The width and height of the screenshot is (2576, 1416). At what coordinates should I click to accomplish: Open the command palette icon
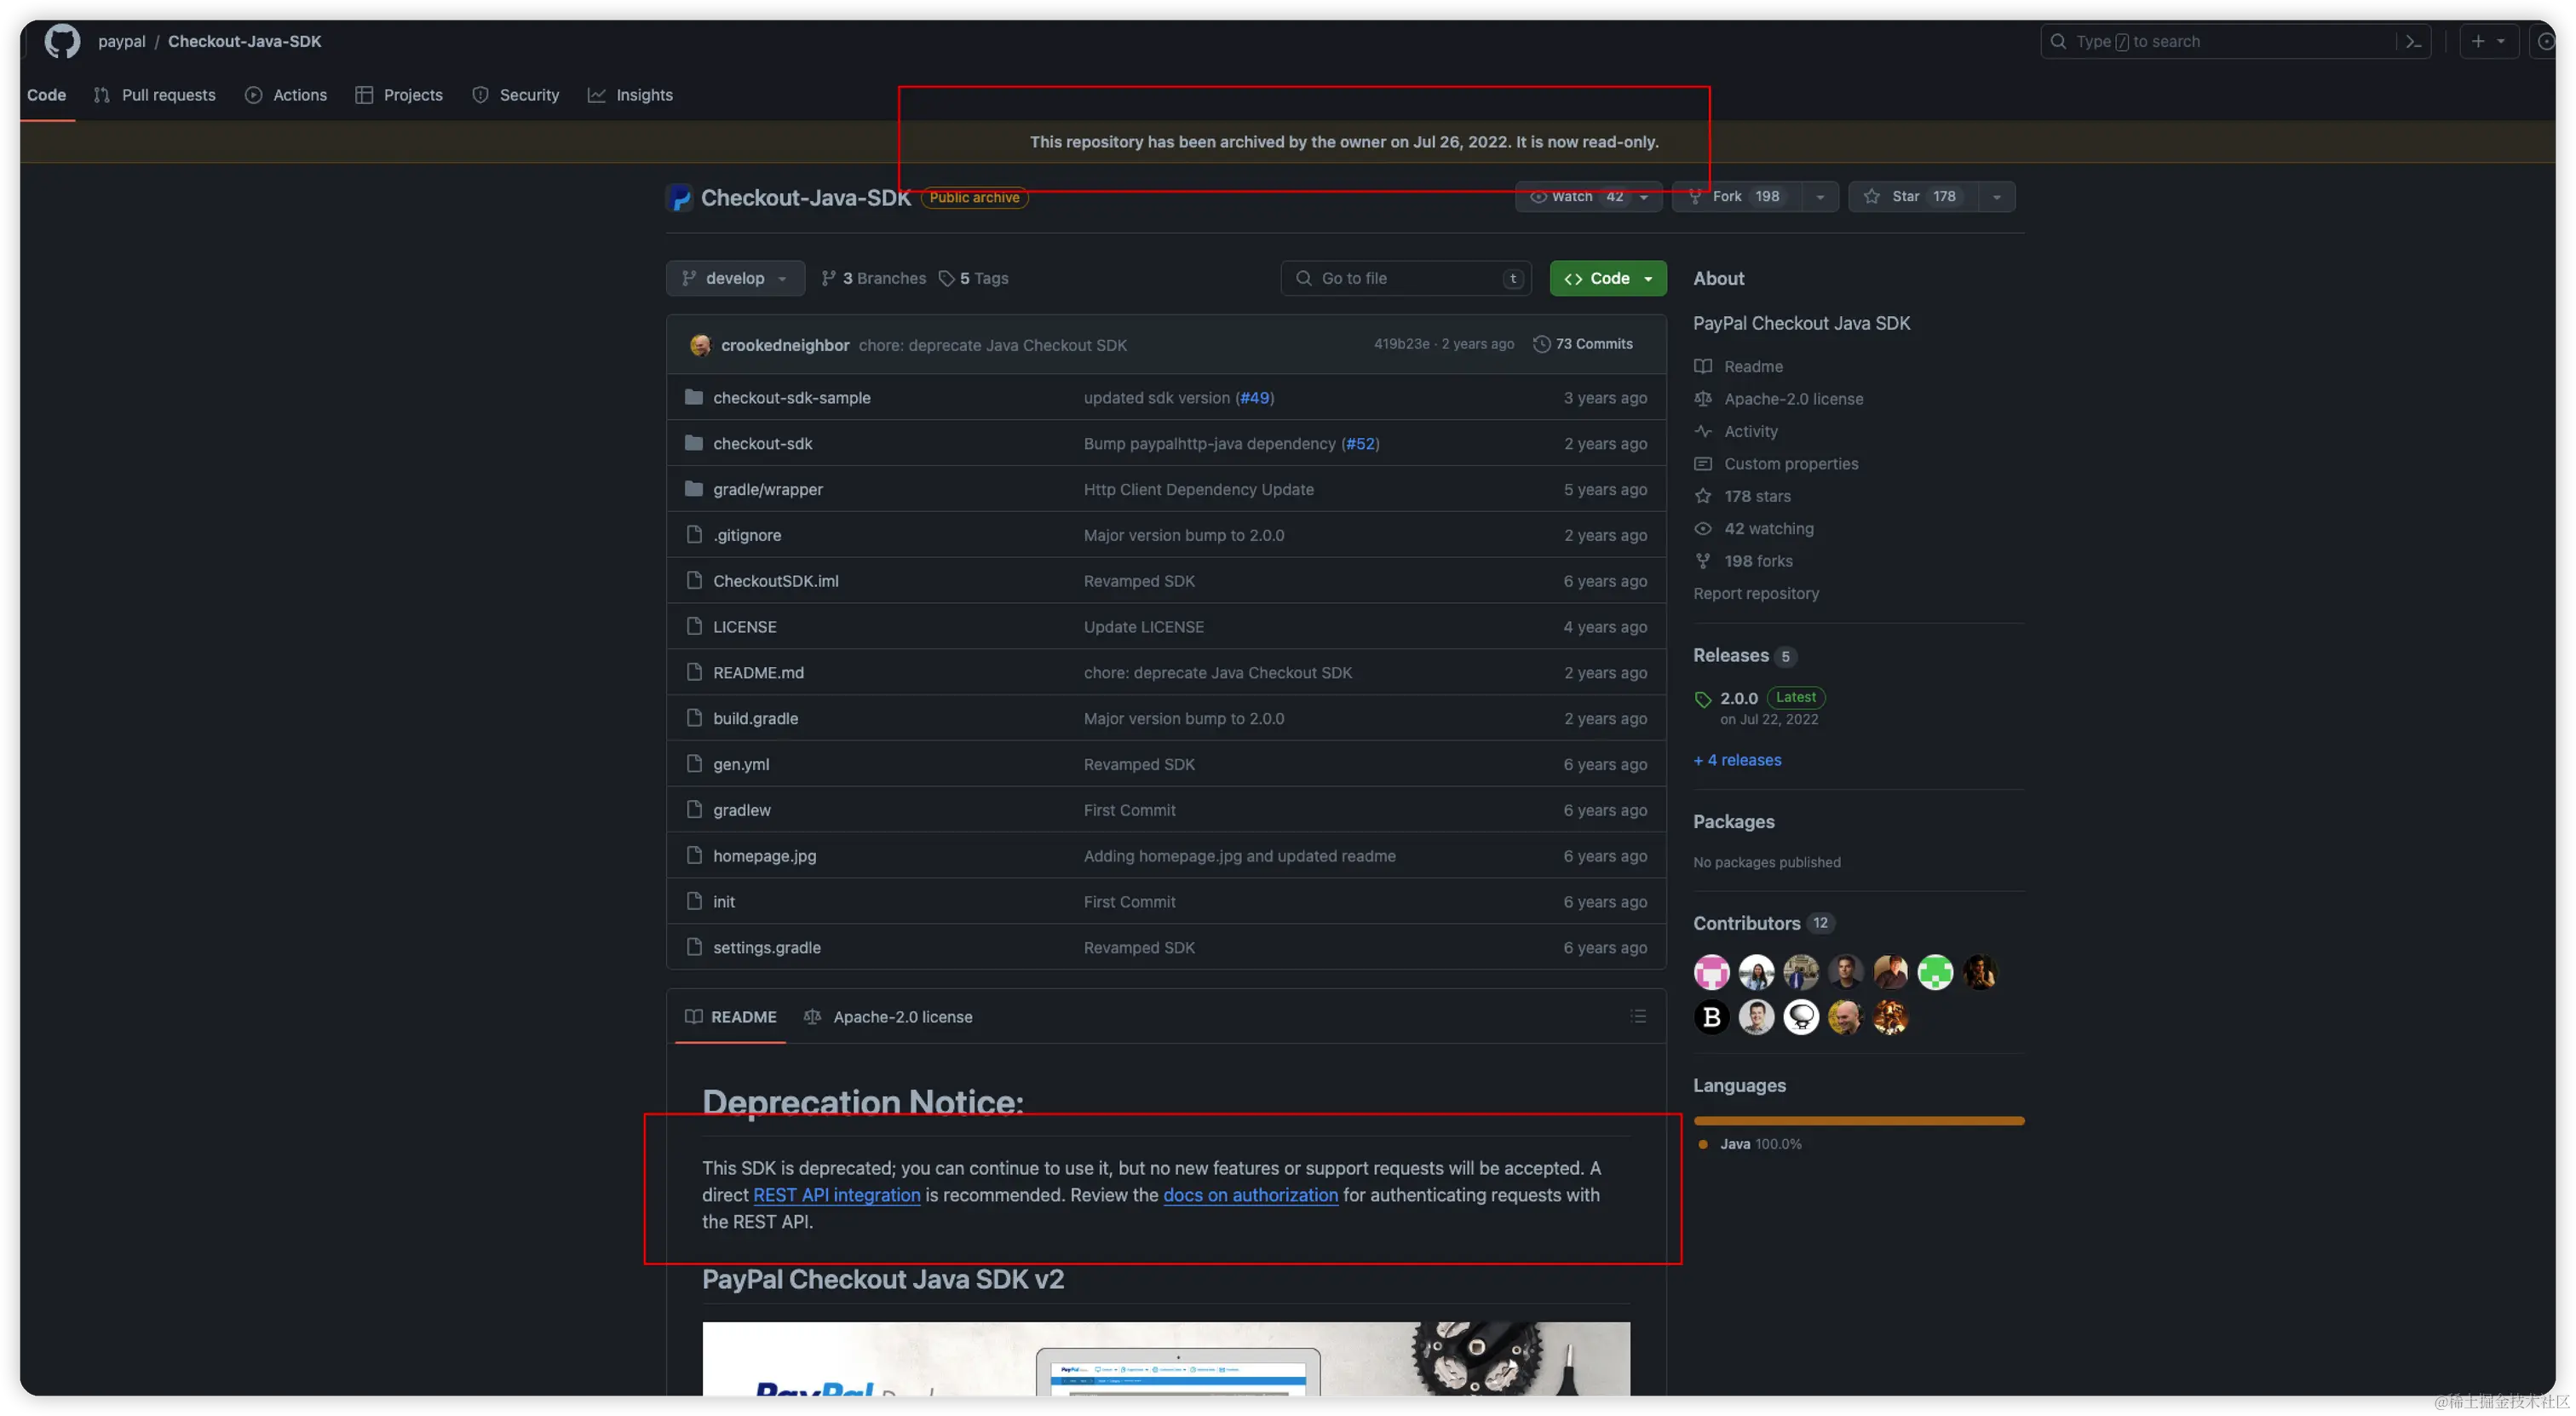click(x=2413, y=41)
